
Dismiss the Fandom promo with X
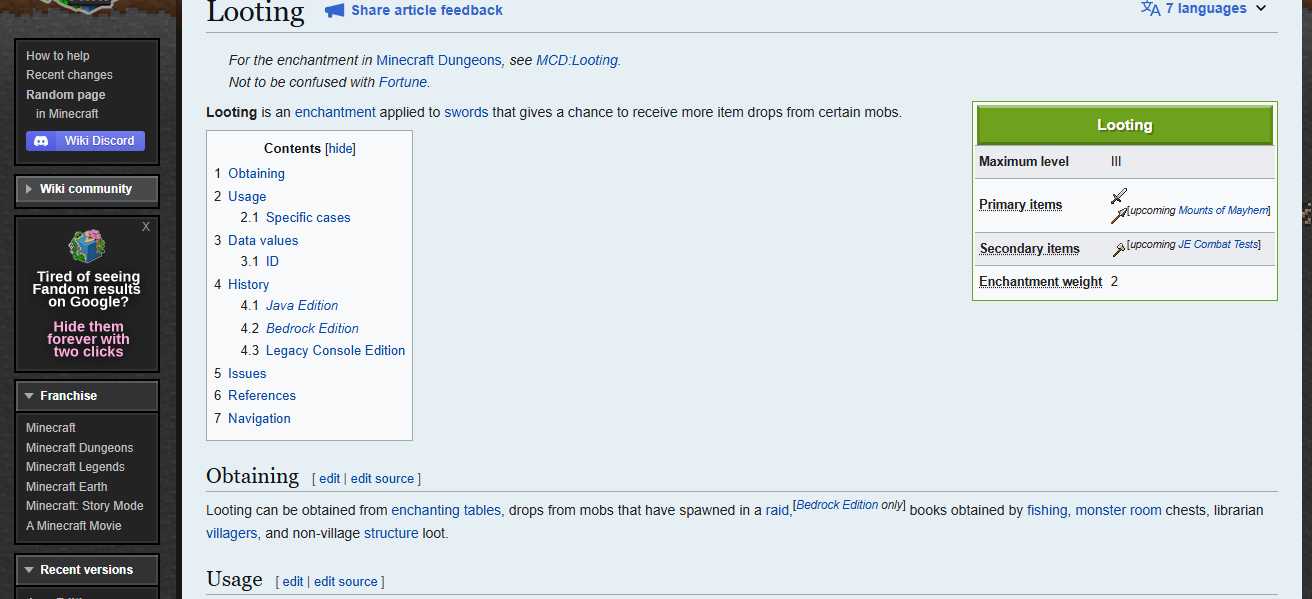(x=146, y=227)
